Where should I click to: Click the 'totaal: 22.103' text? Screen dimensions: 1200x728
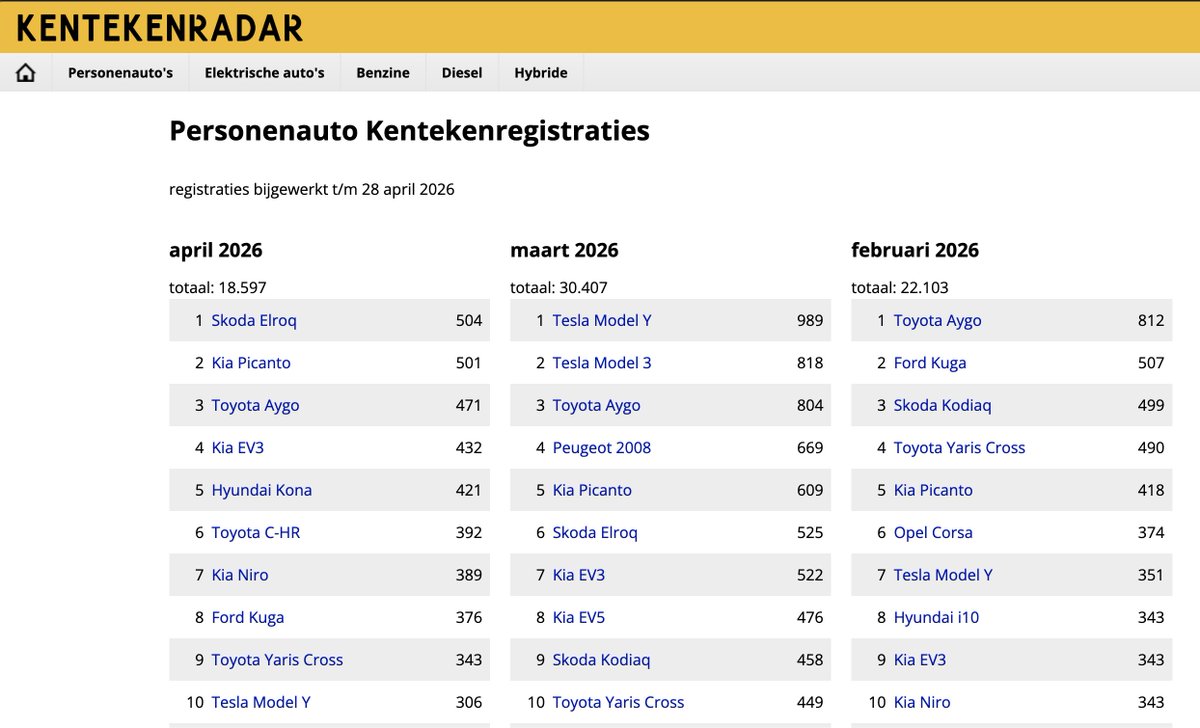tap(900, 288)
